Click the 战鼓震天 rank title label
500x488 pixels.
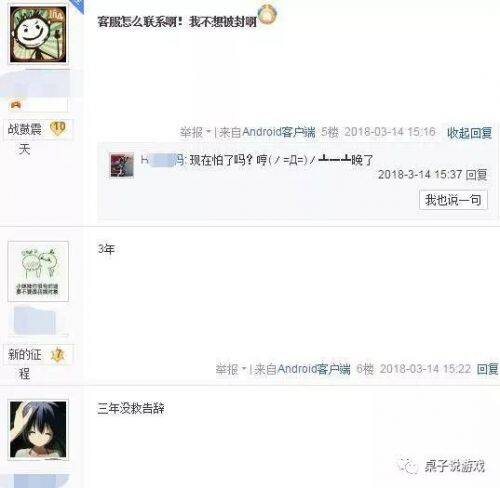pyautogui.click(x=24, y=138)
